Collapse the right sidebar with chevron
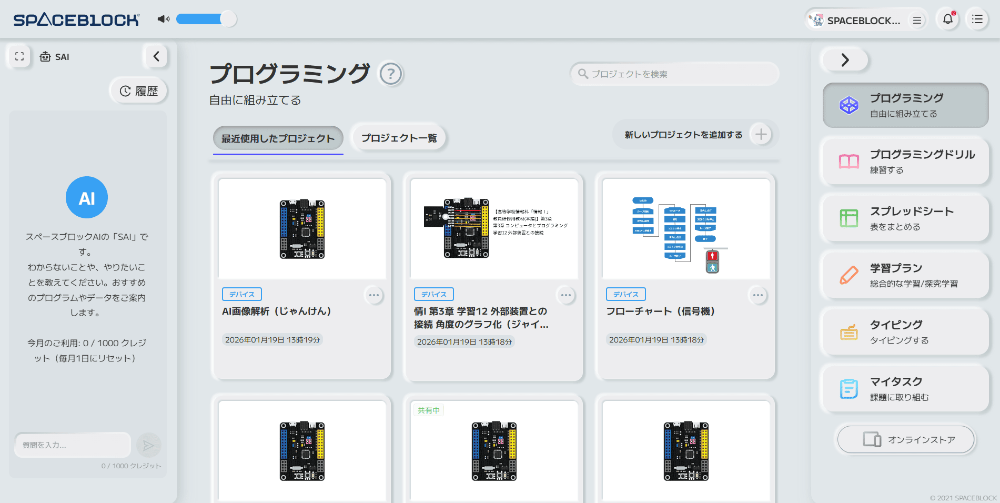This screenshot has width=1000, height=503. 845,60
